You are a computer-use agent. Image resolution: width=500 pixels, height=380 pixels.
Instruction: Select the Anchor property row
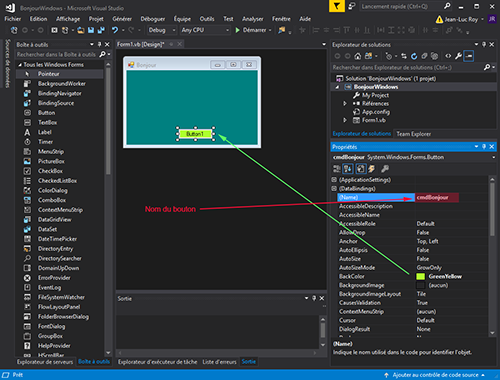pyautogui.click(x=413, y=241)
